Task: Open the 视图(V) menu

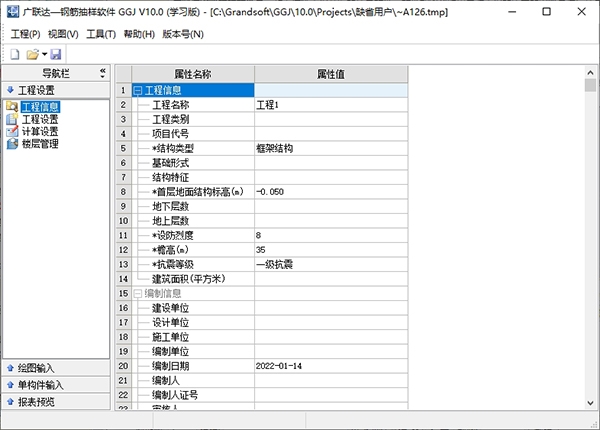Action: [x=63, y=34]
